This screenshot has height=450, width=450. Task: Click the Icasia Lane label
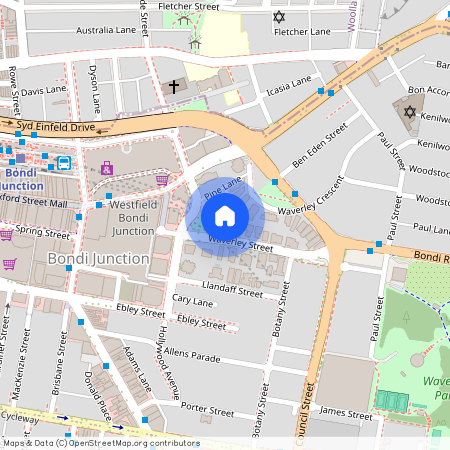coord(289,86)
